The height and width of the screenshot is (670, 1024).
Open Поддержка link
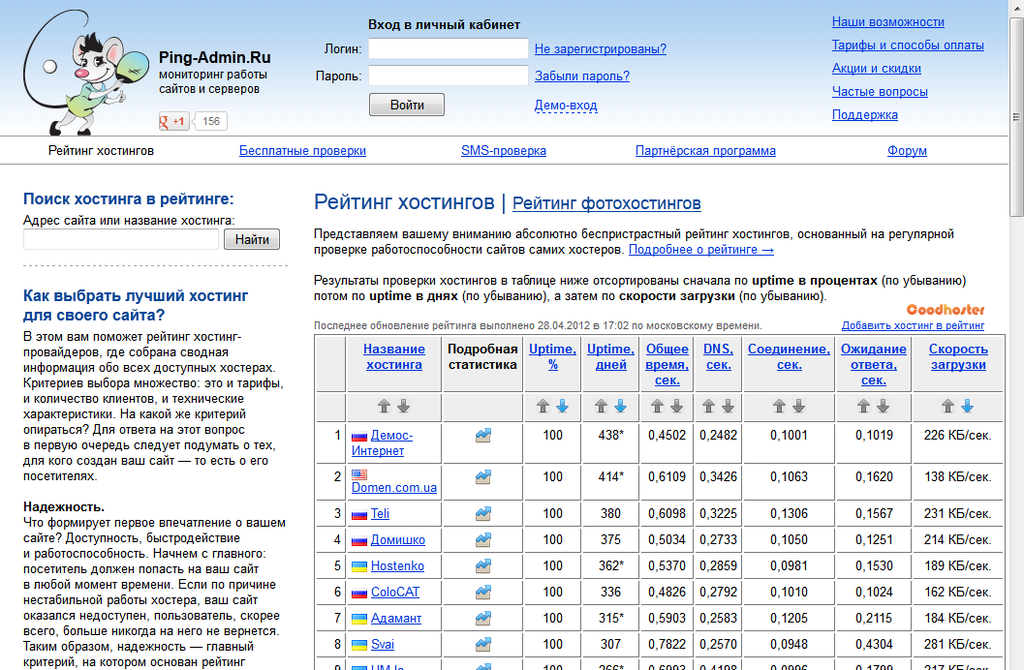tap(865, 115)
